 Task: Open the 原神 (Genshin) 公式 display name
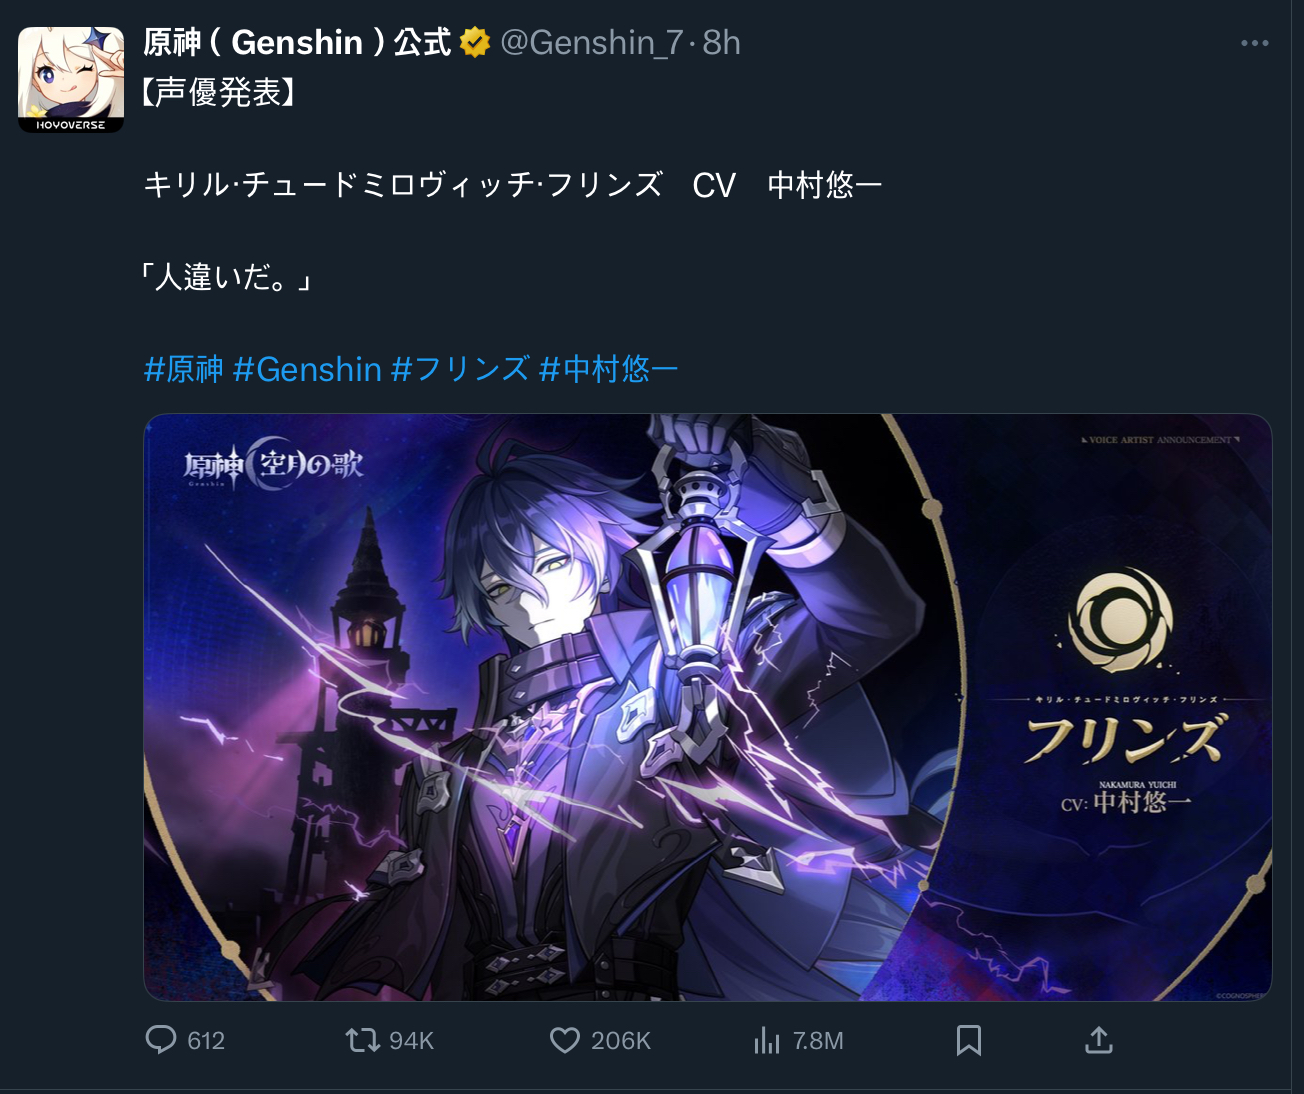pyautogui.click(x=297, y=43)
